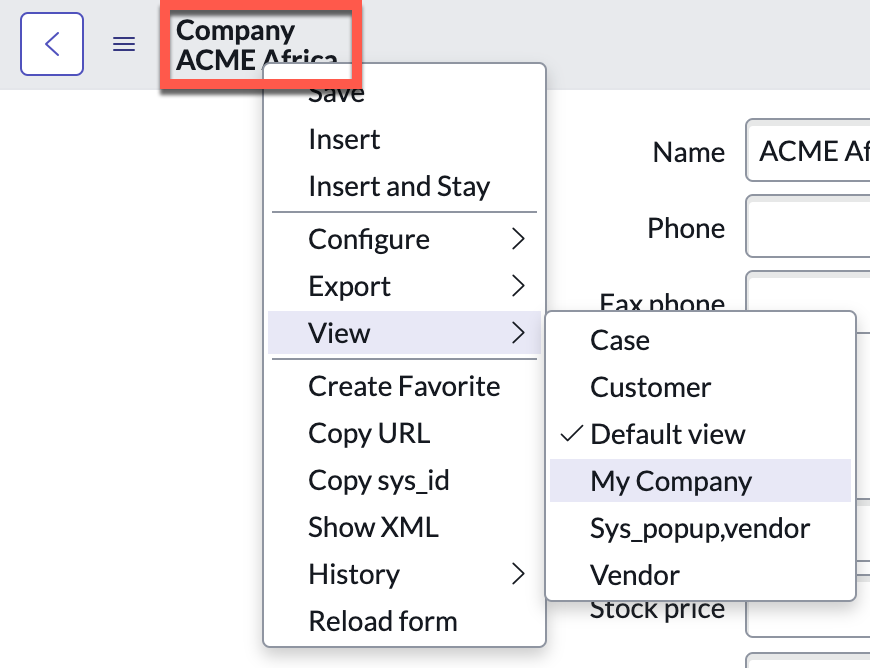Expand the History submenu
This screenshot has width=870, height=668.
pos(404,574)
